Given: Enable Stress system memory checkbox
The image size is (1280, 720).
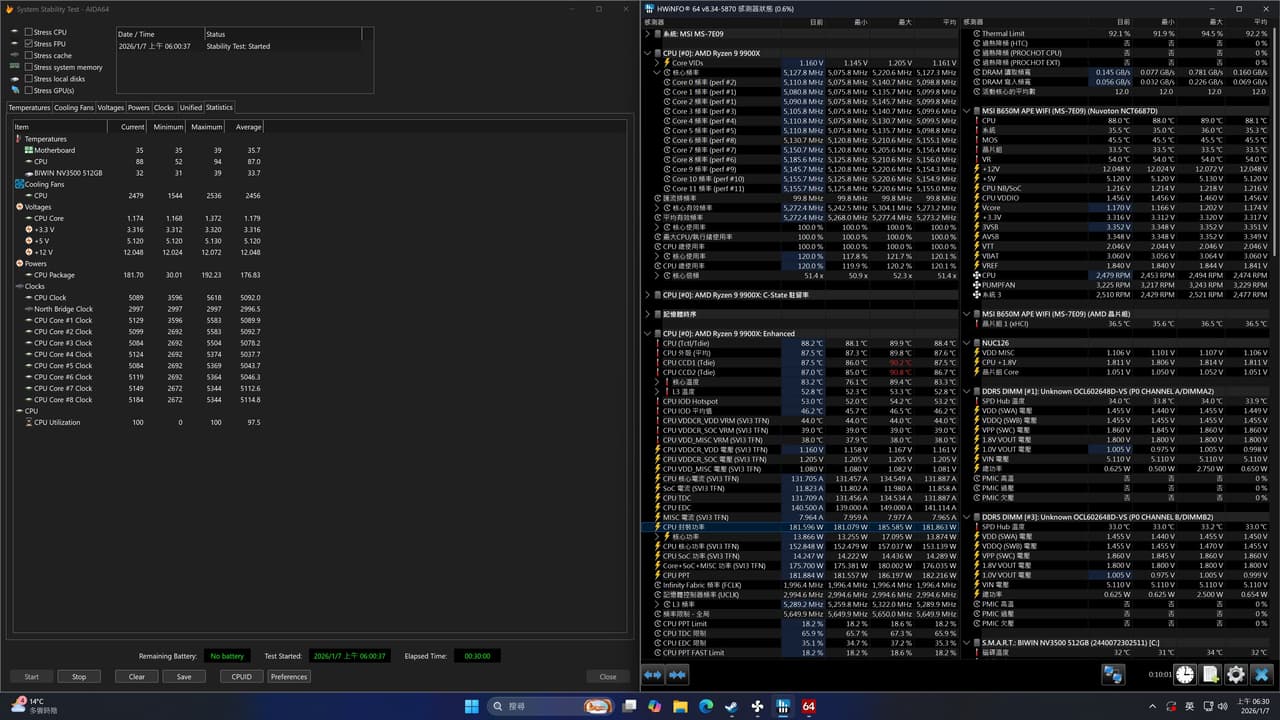Looking at the screenshot, I should click(x=29, y=67).
